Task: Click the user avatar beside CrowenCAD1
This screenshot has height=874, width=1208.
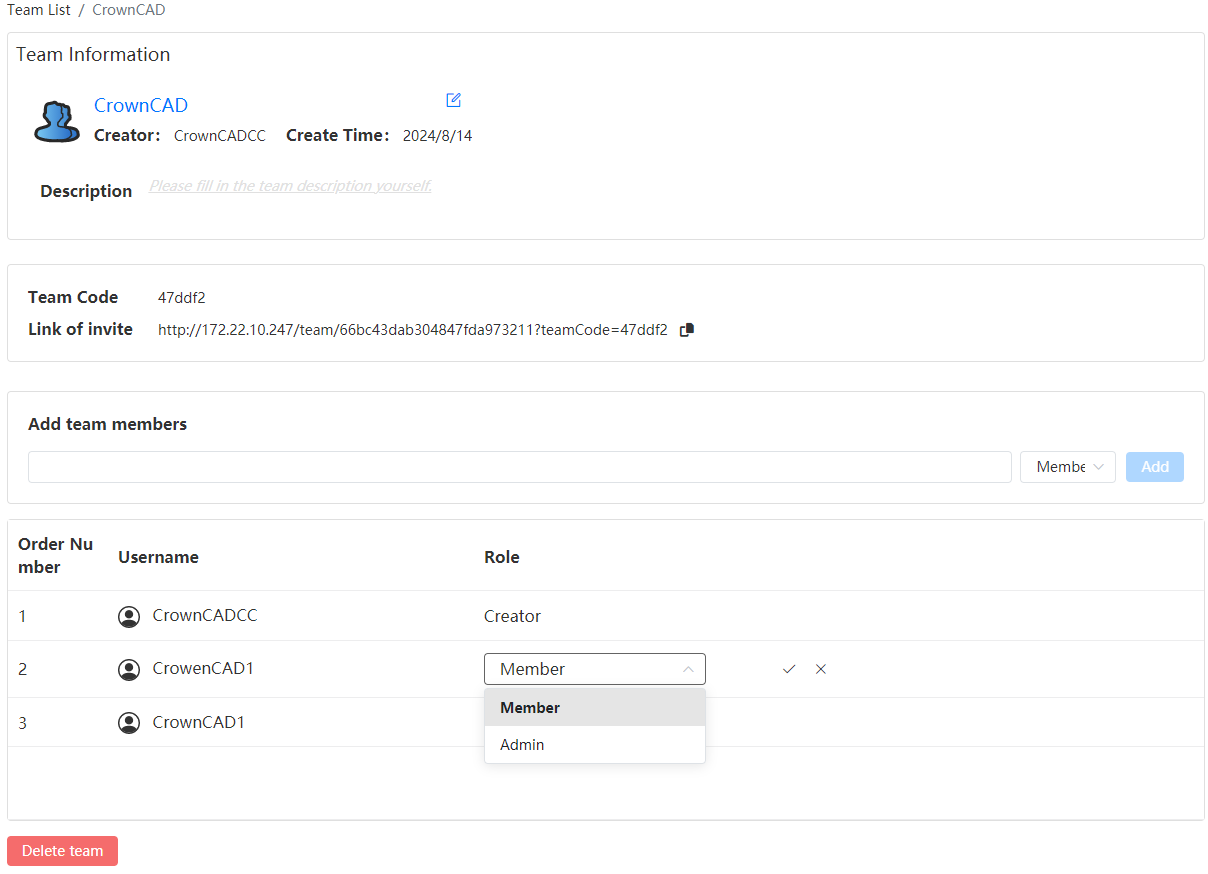Action: coord(129,669)
